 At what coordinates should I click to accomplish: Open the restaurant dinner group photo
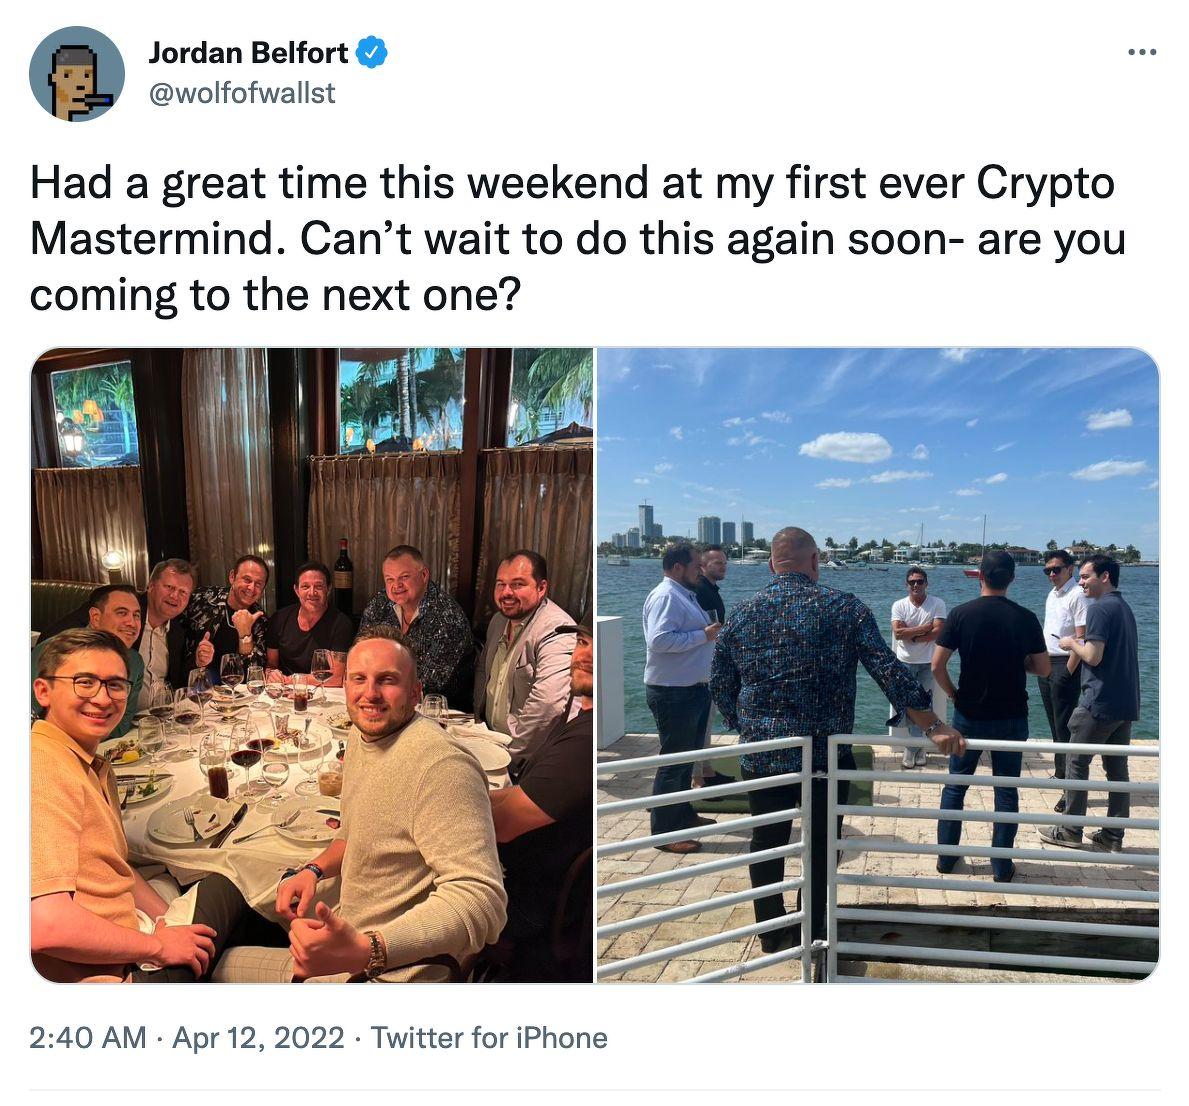coord(312,665)
